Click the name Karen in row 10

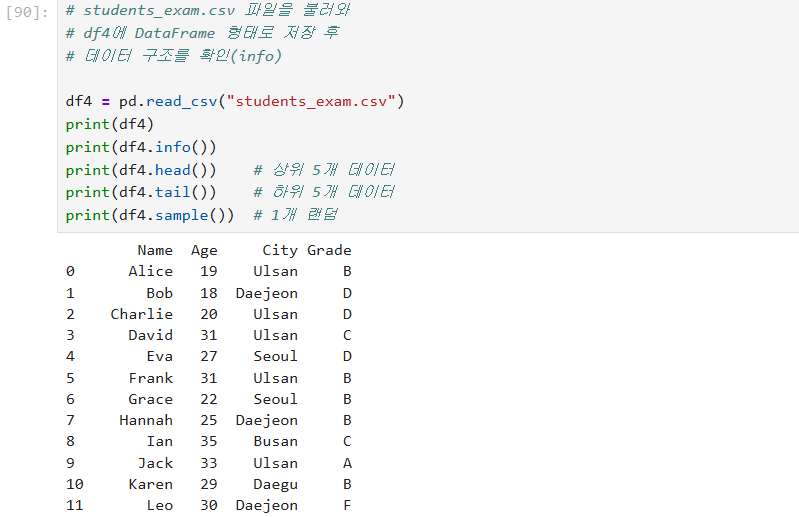[150, 484]
